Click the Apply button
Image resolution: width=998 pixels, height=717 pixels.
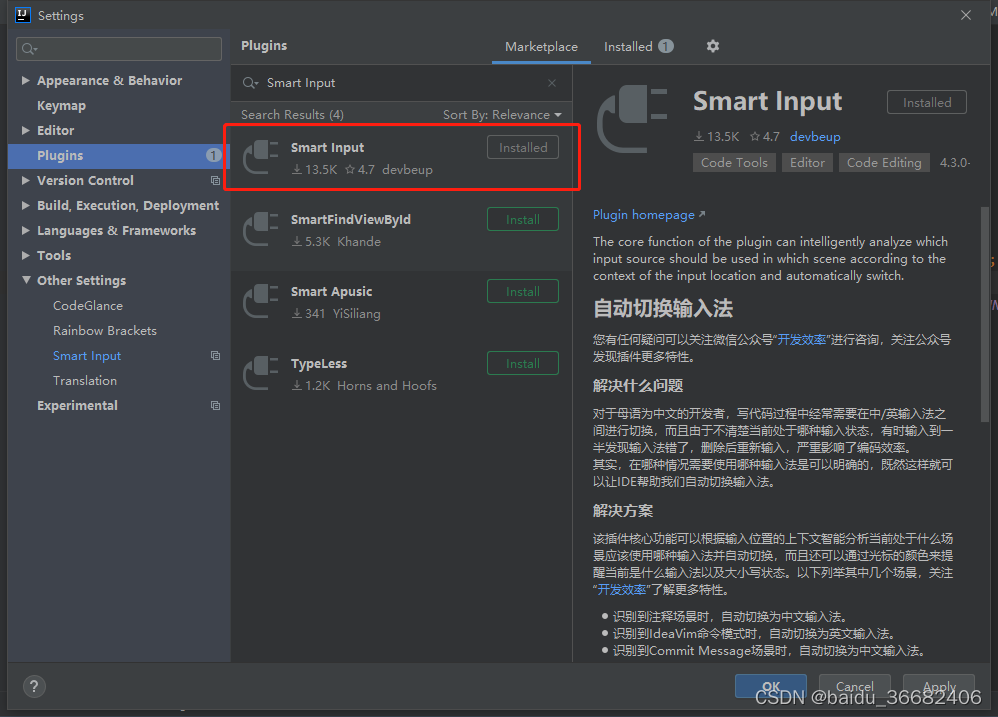(939, 686)
